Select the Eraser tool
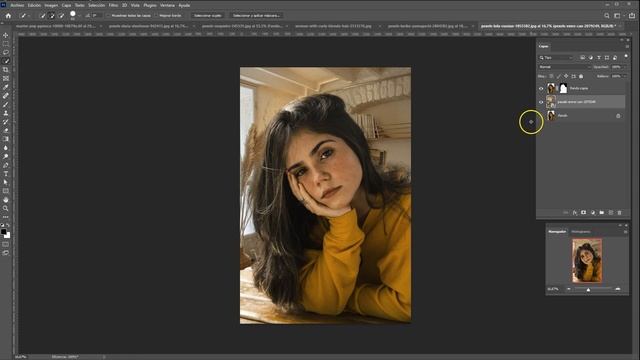Screen dimensions: 640x360 click(6, 131)
